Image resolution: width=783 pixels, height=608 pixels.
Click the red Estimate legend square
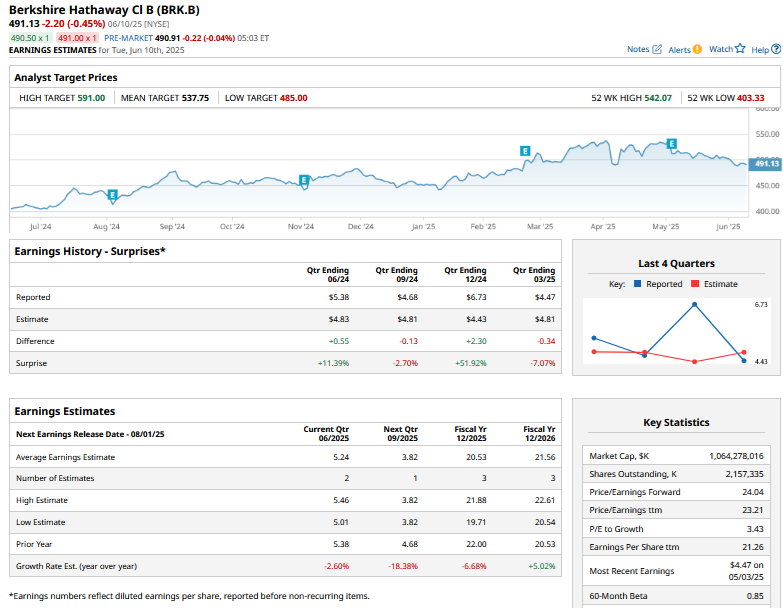pyautogui.click(x=696, y=284)
